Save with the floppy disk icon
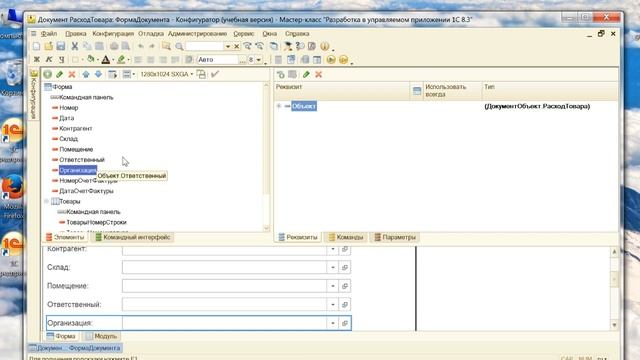 (61, 47)
